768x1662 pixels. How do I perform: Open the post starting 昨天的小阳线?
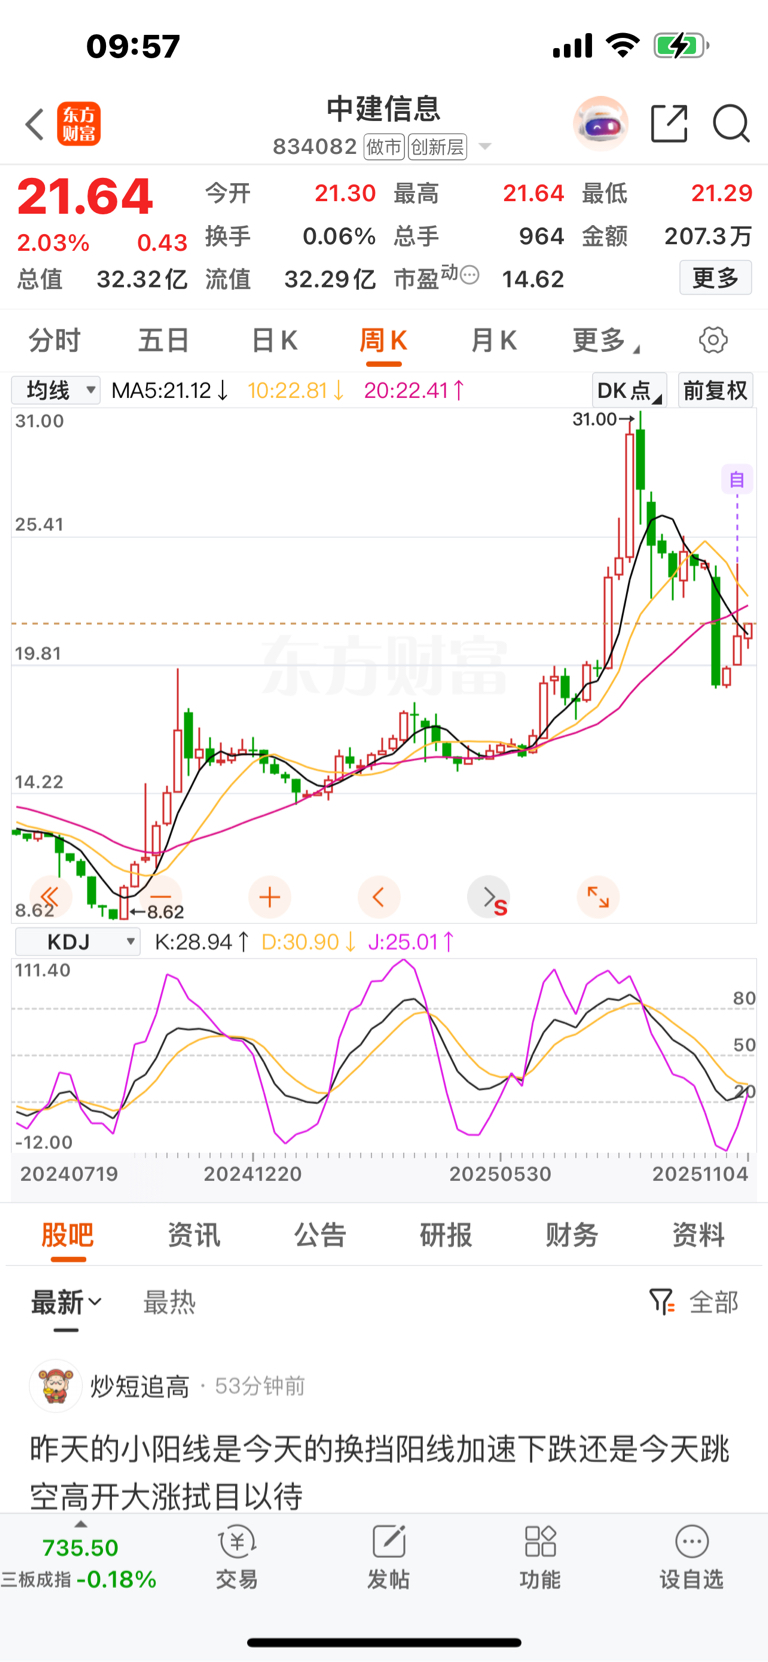(380, 1472)
